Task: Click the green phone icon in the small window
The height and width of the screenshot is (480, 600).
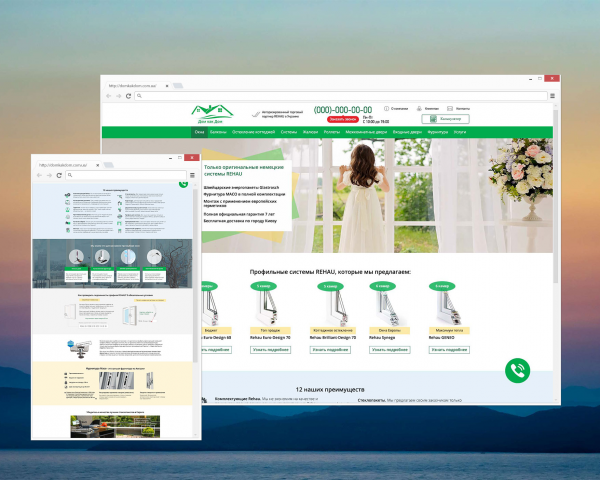Action: point(183,184)
